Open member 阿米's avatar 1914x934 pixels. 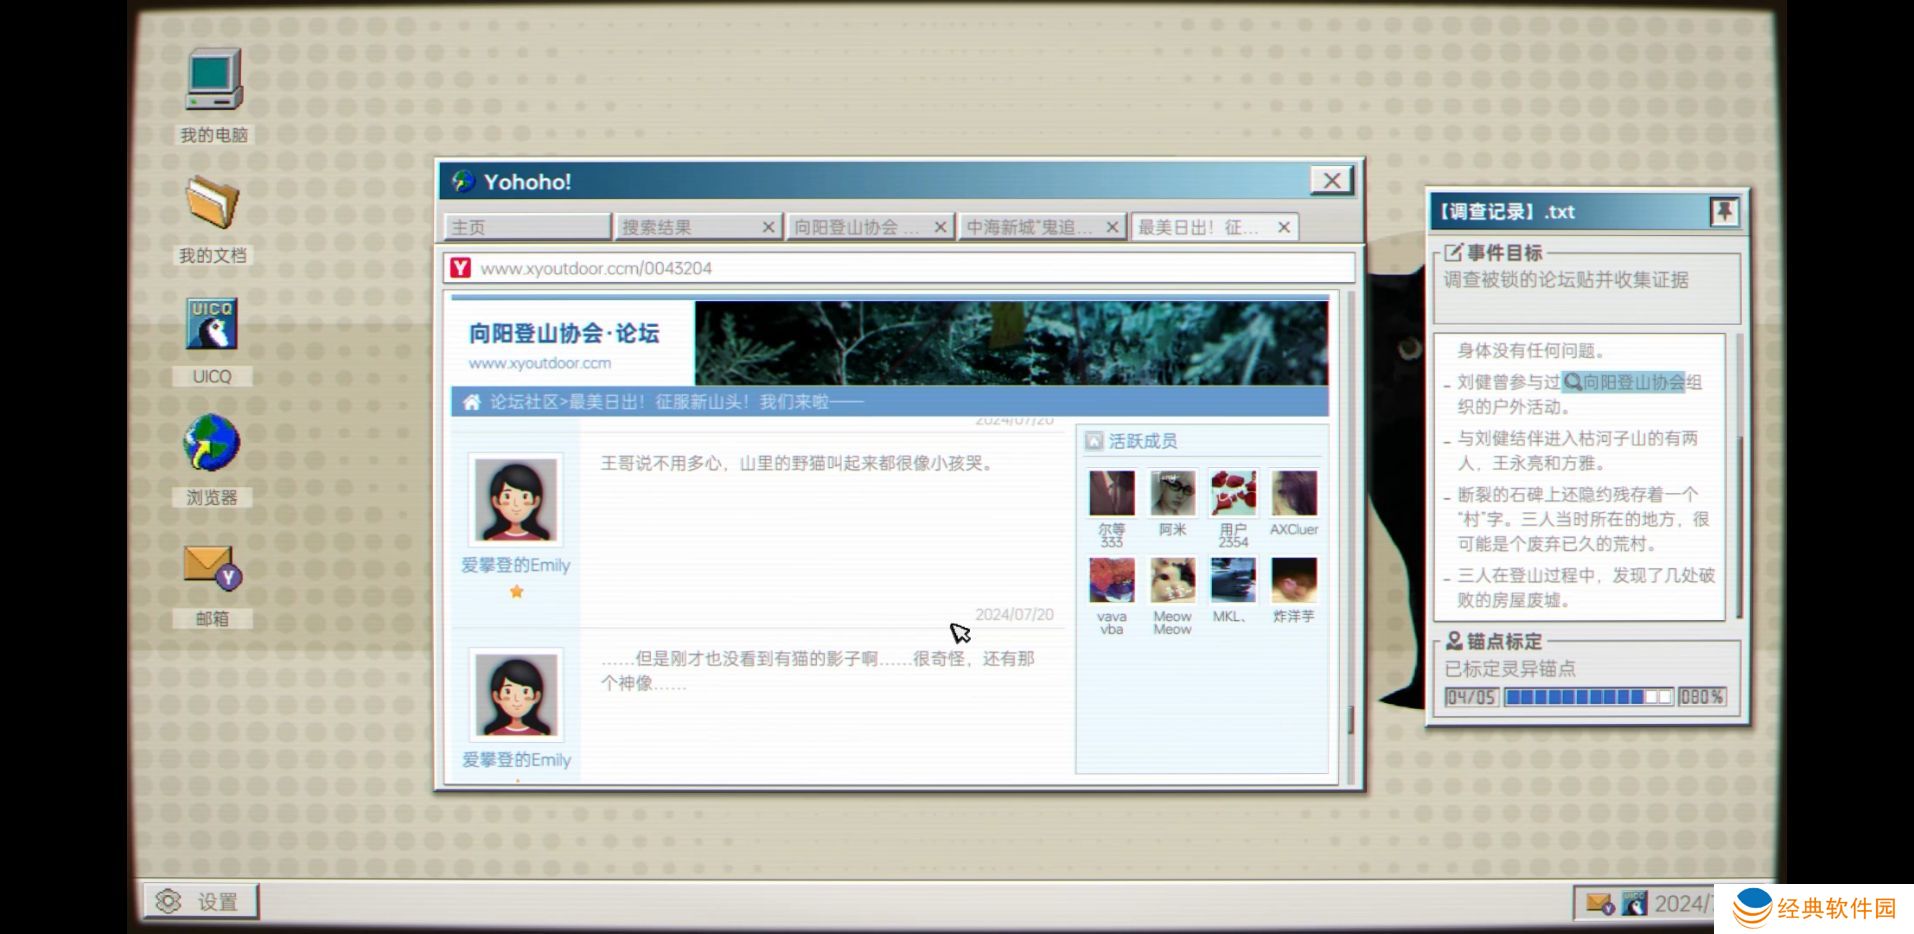point(1172,493)
